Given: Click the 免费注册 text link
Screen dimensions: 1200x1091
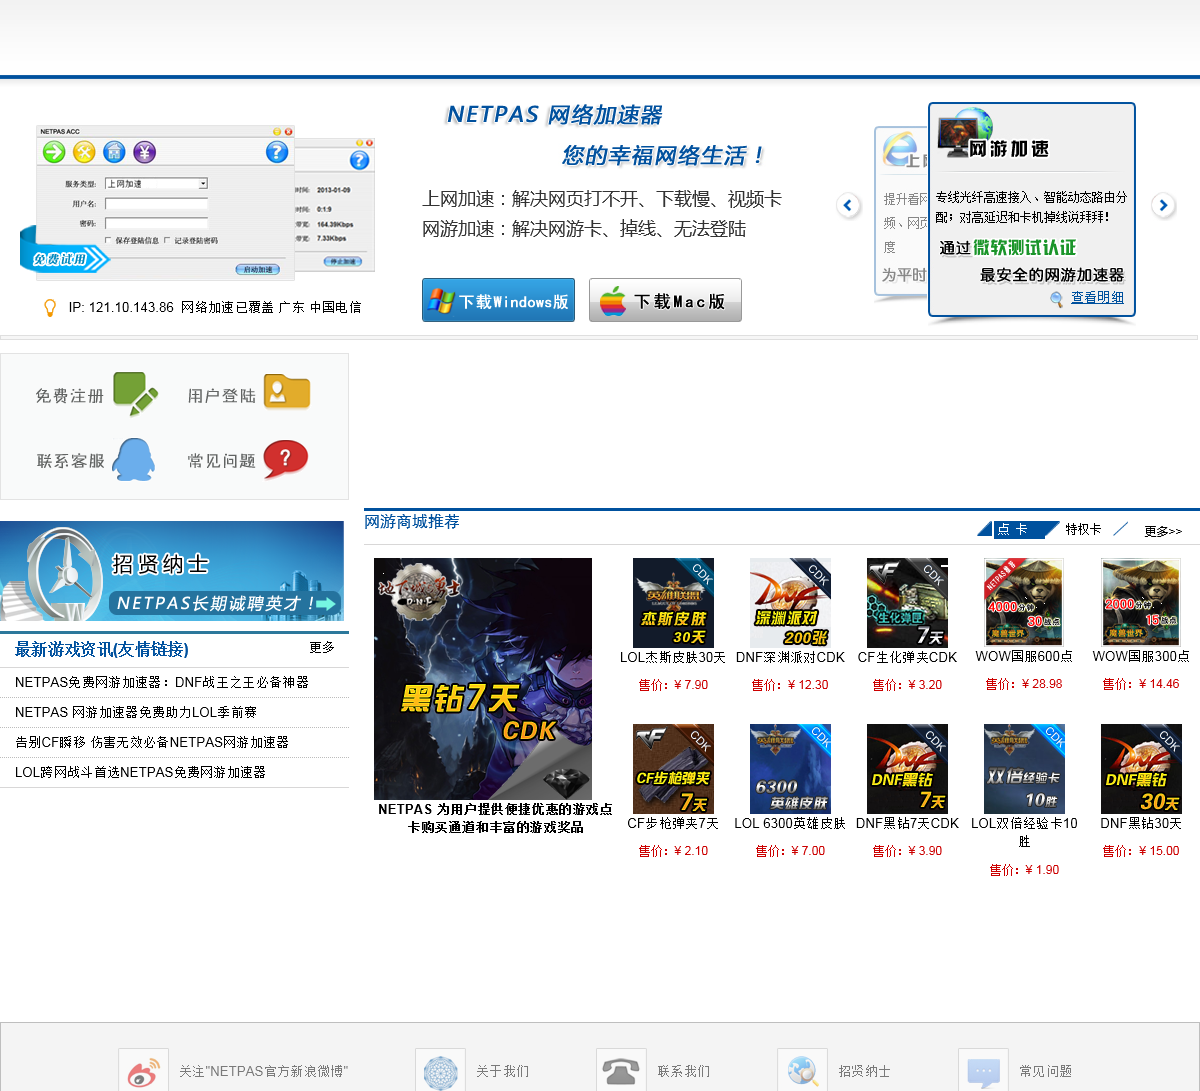Looking at the screenshot, I should (x=70, y=396).
